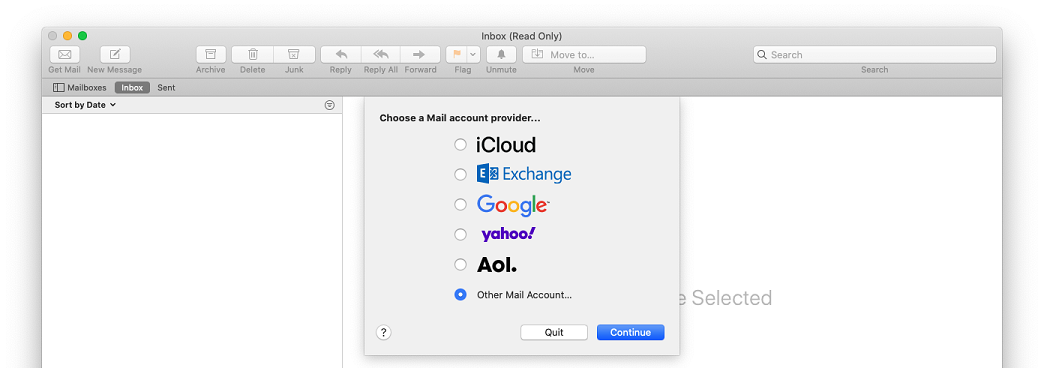1044x368 pixels.
Task: Click the Google logo
Action: 513,205
